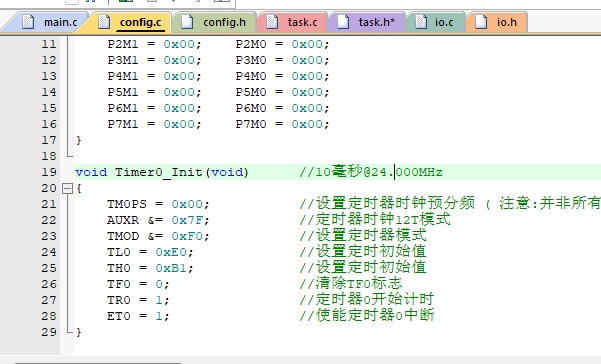
Task: Switch to the io.c tab
Action: point(436,22)
